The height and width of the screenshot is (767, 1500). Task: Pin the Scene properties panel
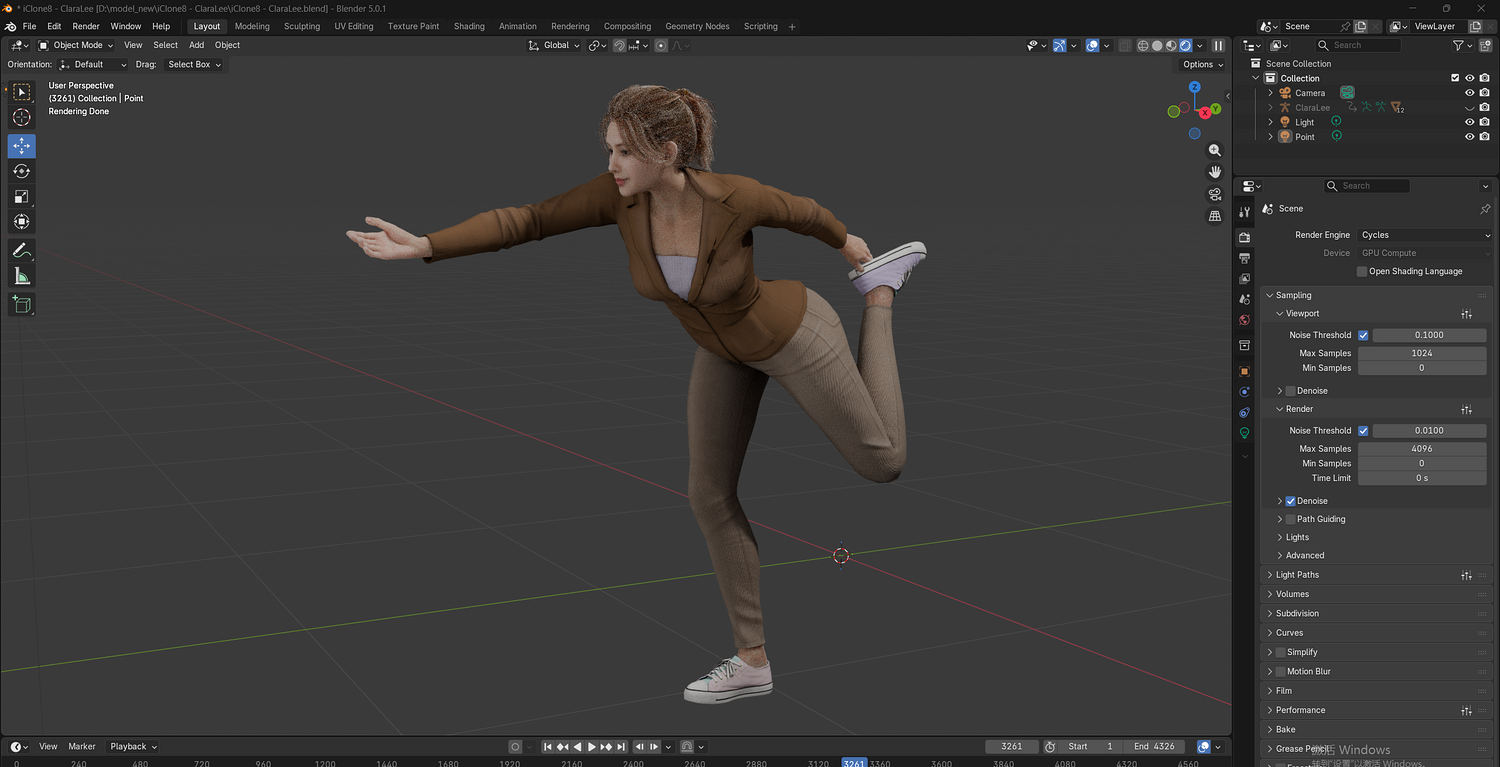tap(1484, 209)
